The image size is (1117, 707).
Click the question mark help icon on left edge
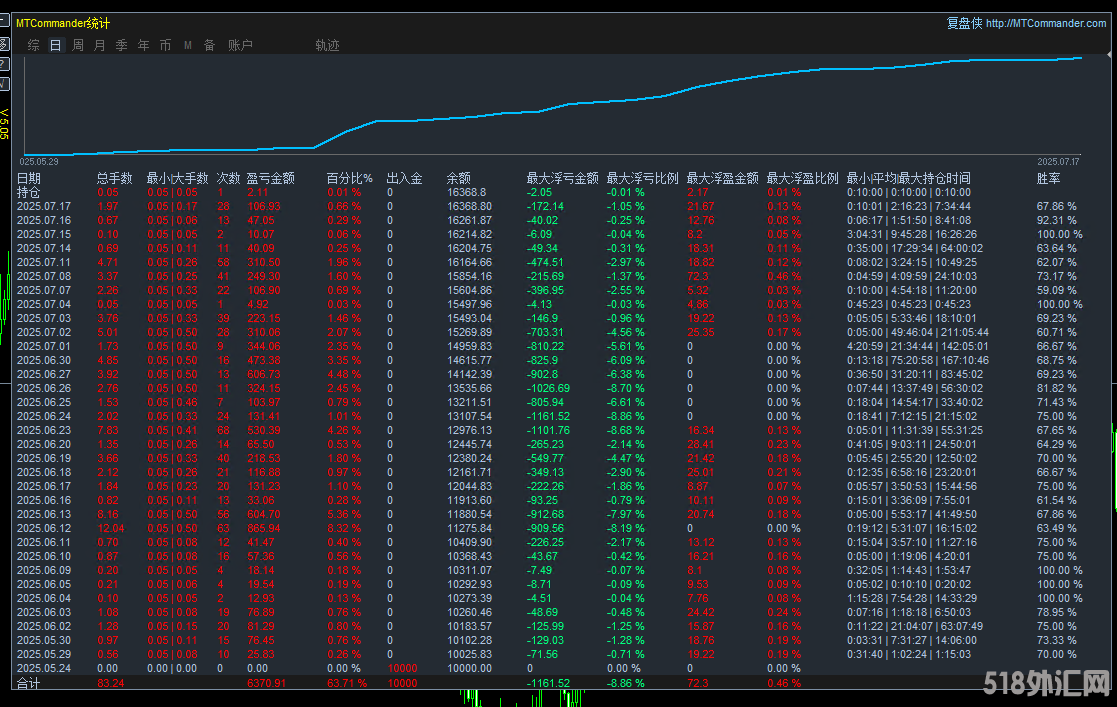click(x=4, y=64)
